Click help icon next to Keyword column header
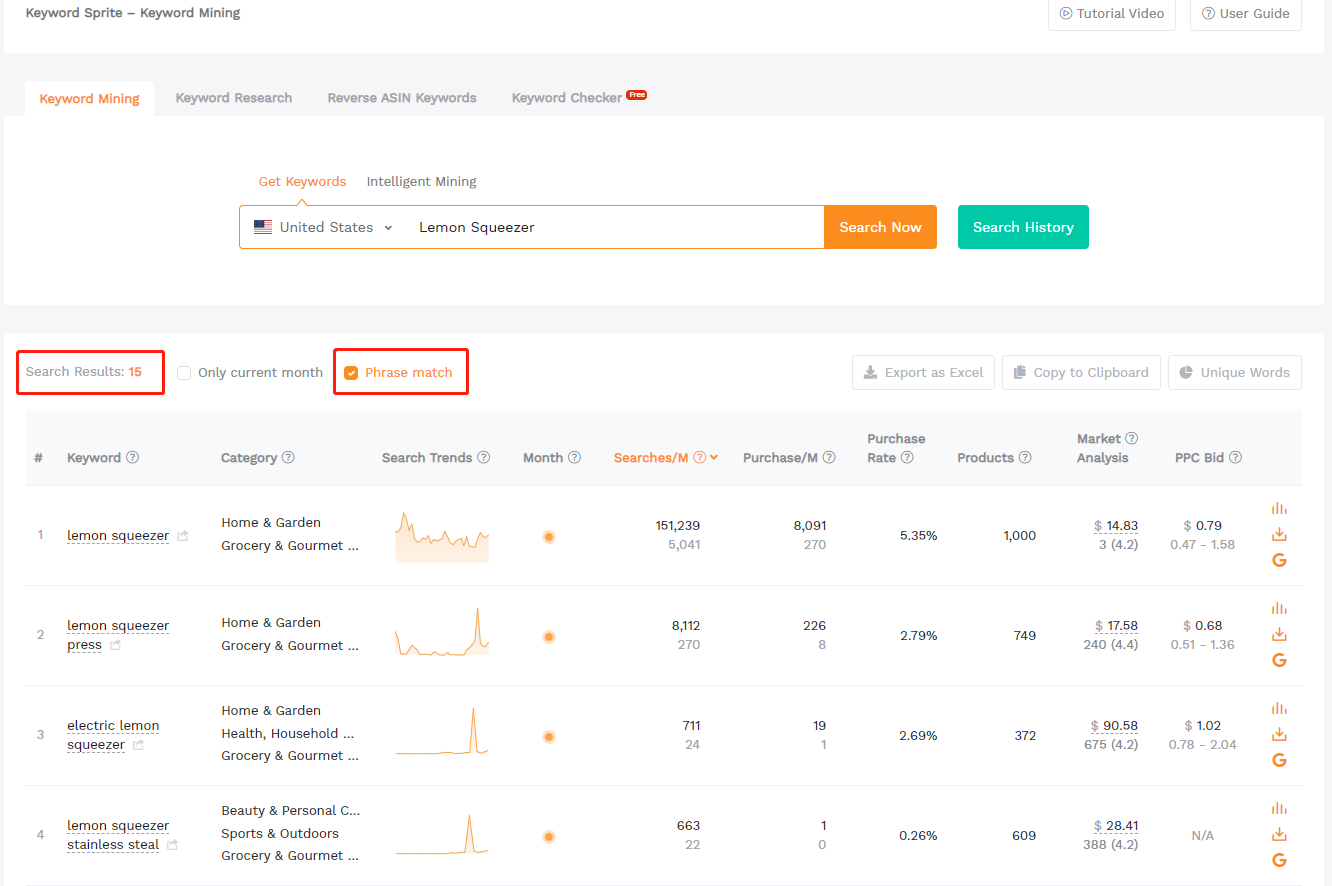Screen dimensions: 1332x886 point(132,458)
